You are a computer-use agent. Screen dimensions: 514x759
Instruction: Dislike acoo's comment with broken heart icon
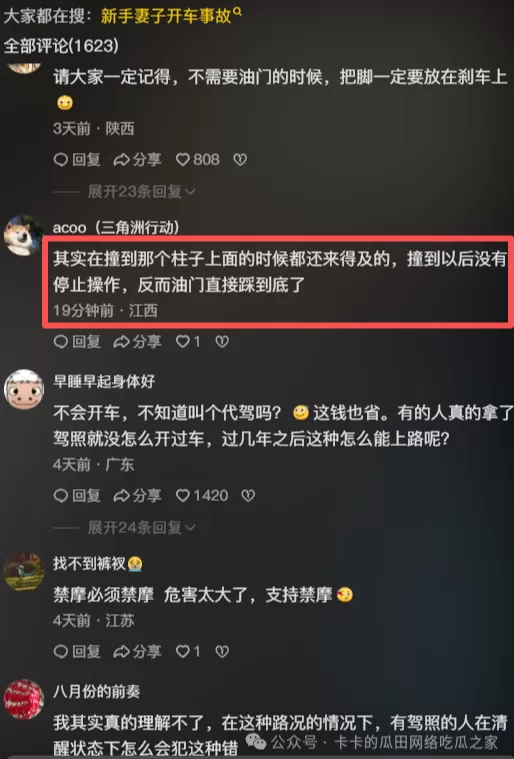(x=222, y=342)
